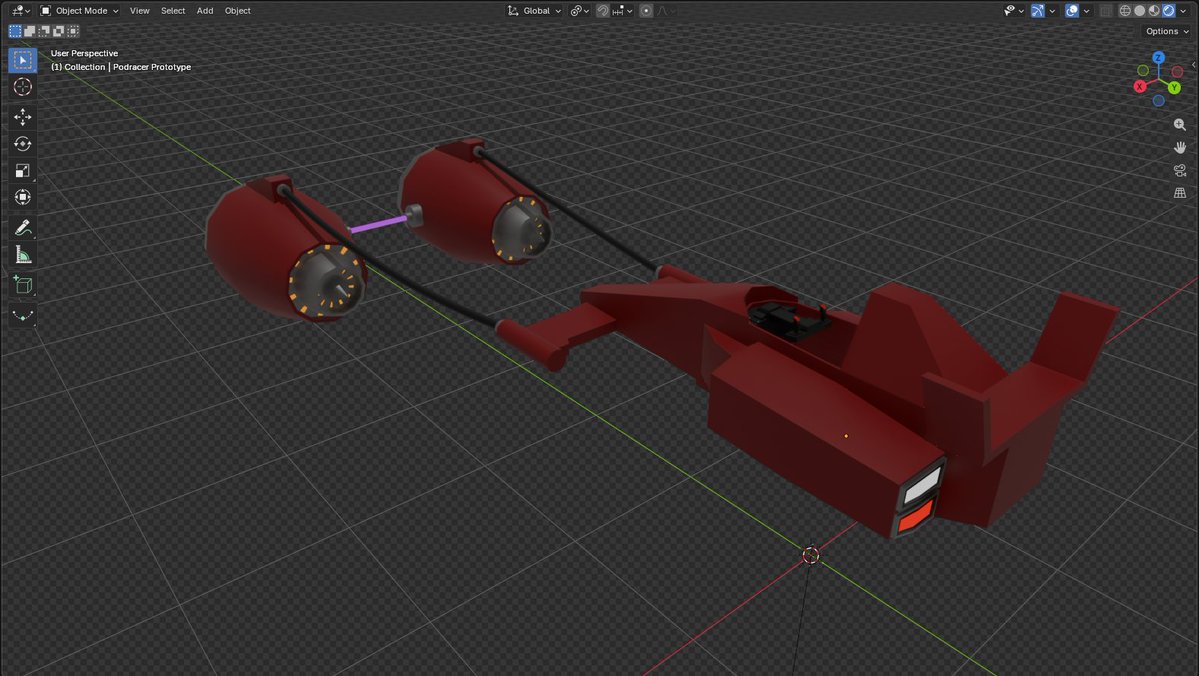Image resolution: width=1199 pixels, height=676 pixels.
Task: Open the Add menu
Action: coord(205,11)
